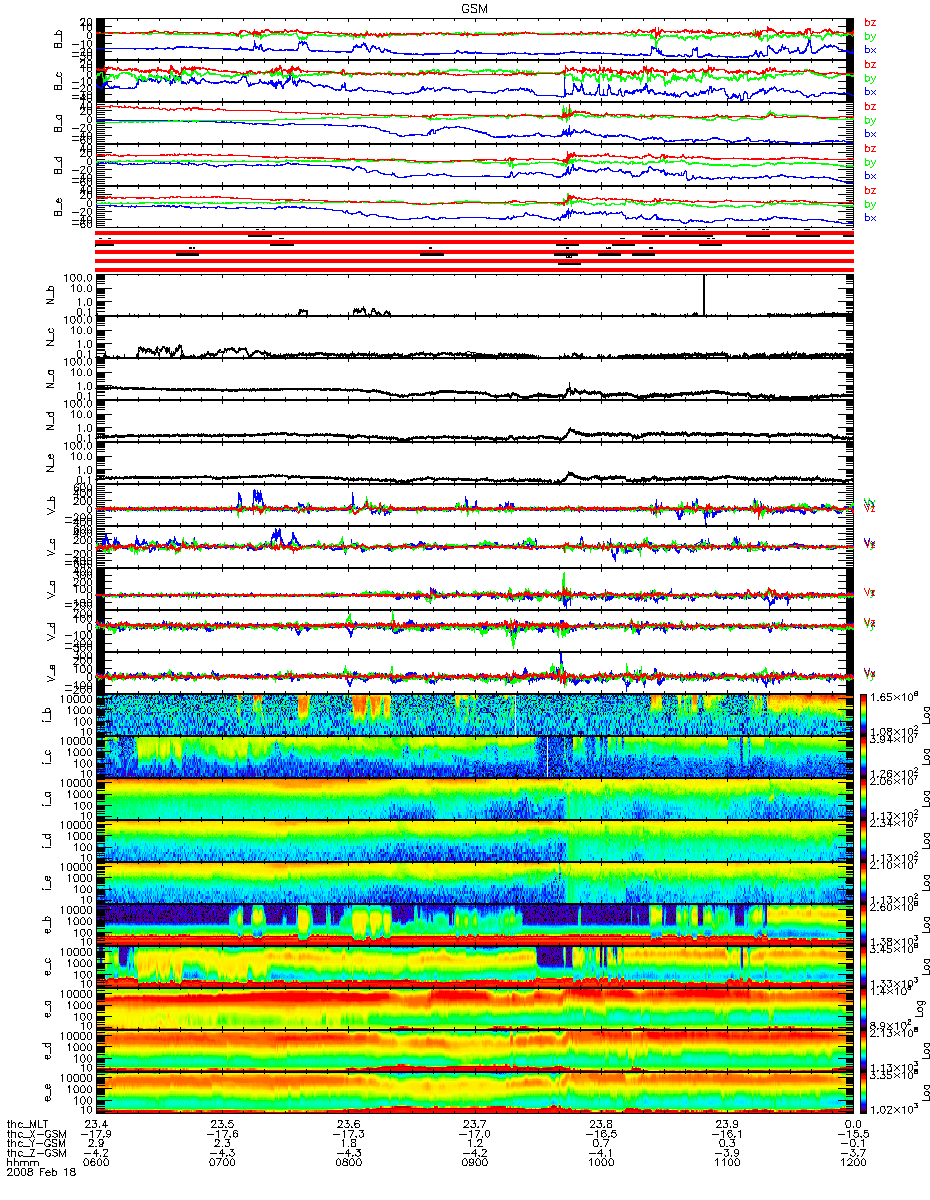Click the bx legend label of B_e panel
The width and height of the screenshot is (930, 1200).
coord(870,217)
